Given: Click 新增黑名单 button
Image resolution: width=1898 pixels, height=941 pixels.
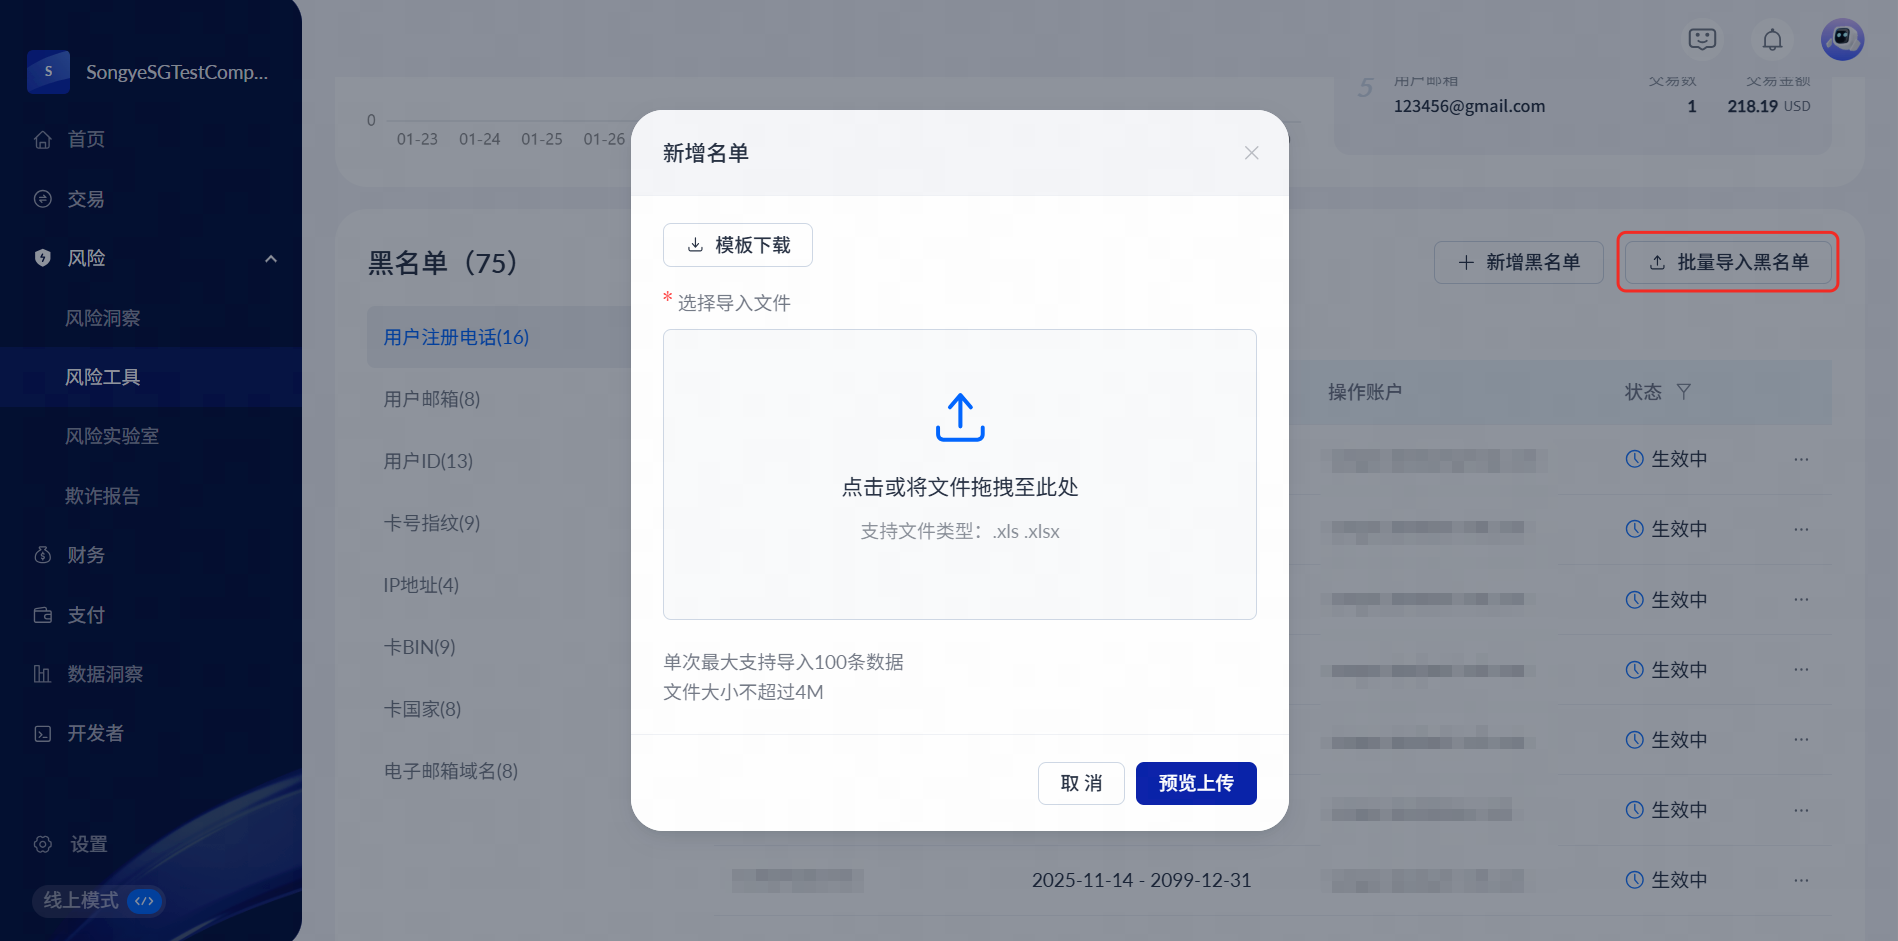Looking at the screenshot, I should point(1519,262).
